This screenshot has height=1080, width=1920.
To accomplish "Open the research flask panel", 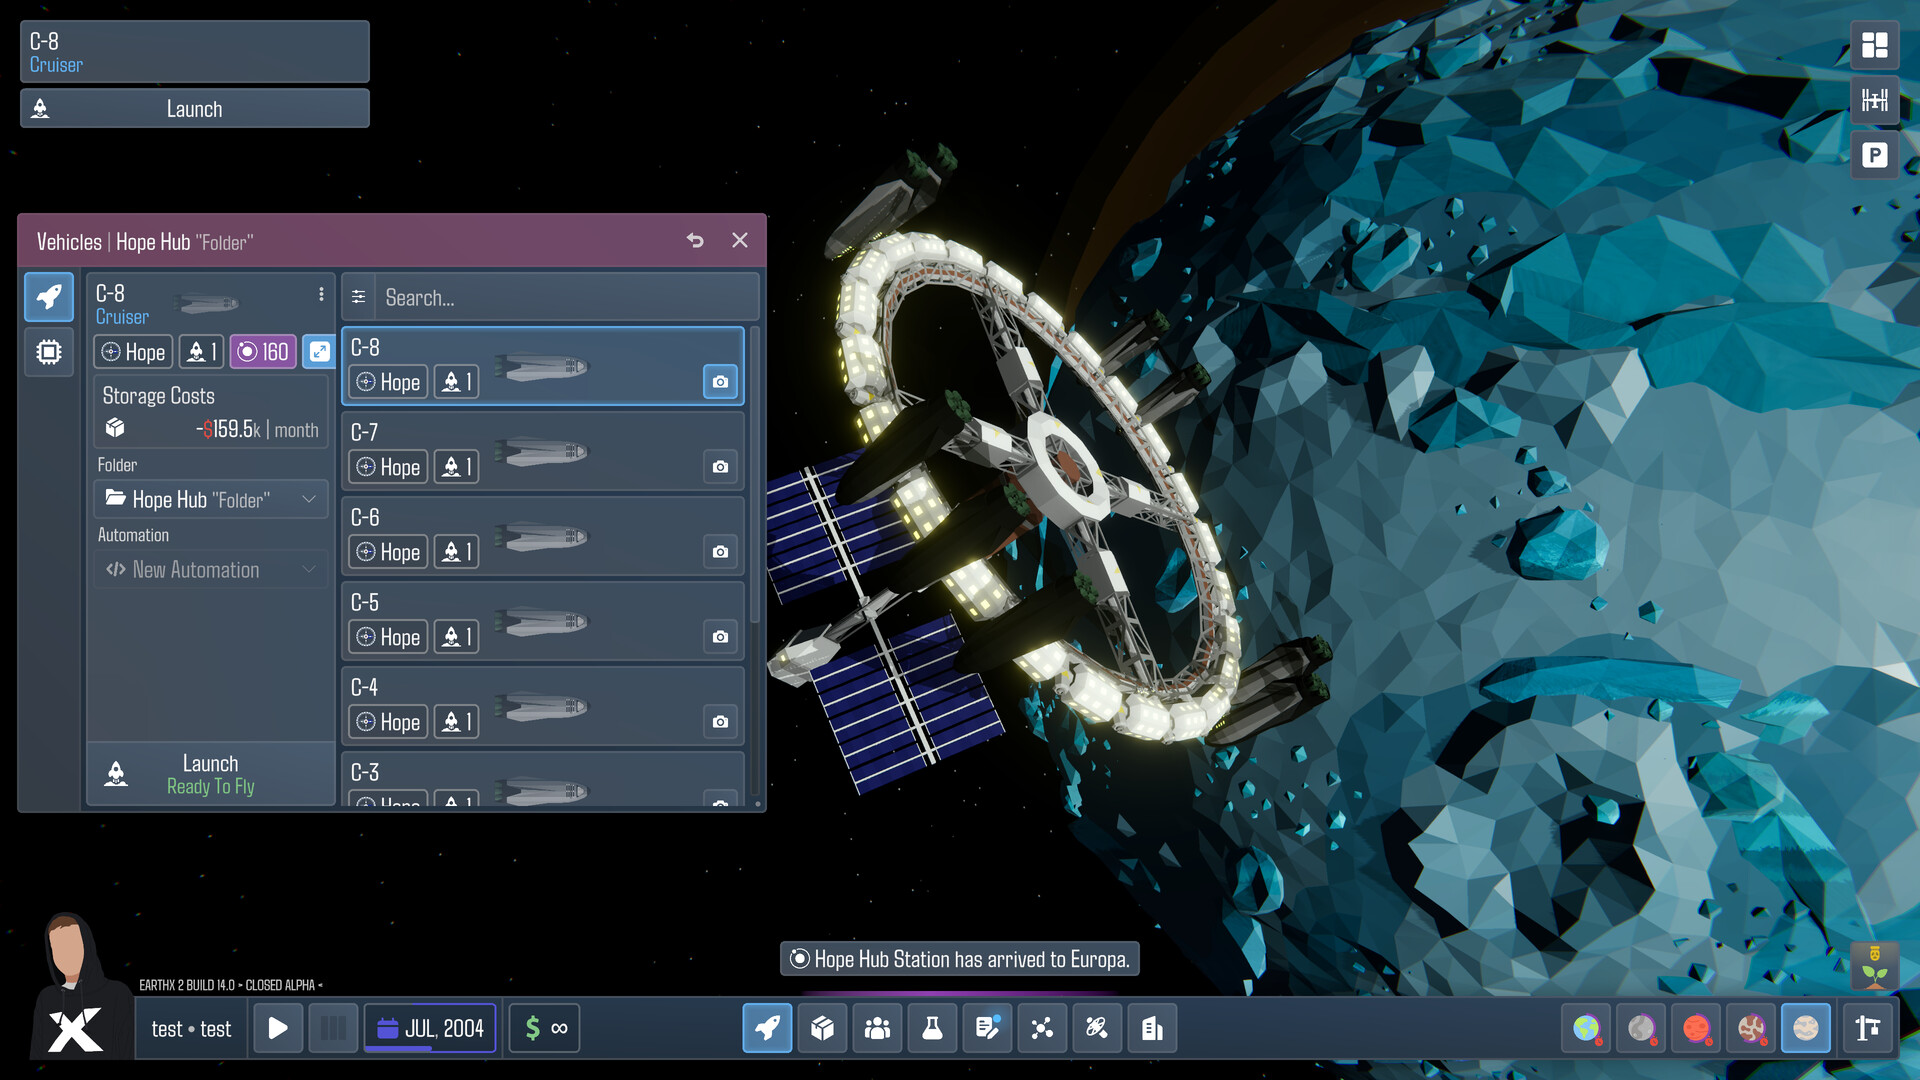I will tap(932, 1027).
